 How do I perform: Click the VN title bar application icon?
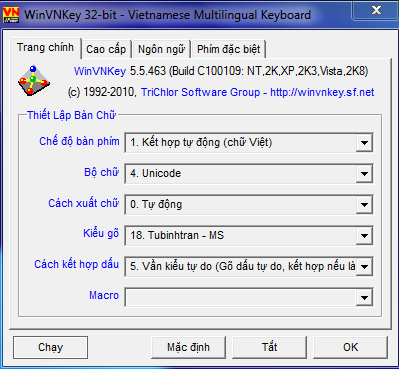(x=11, y=15)
